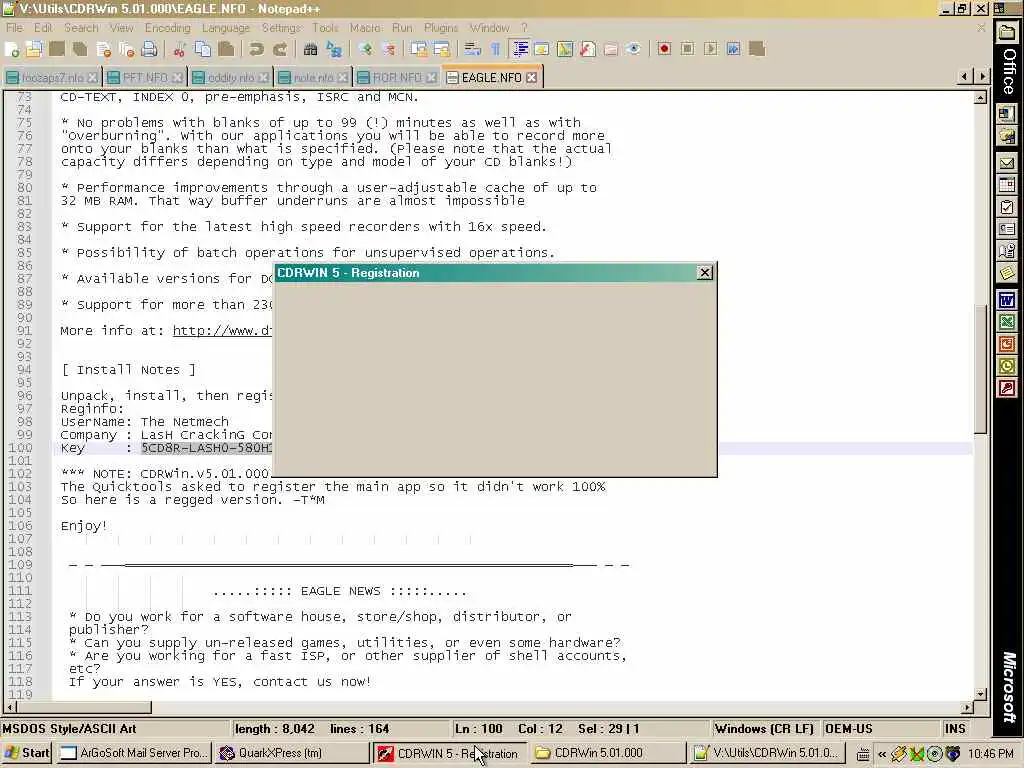Open the Windows Start menu

click(26, 753)
